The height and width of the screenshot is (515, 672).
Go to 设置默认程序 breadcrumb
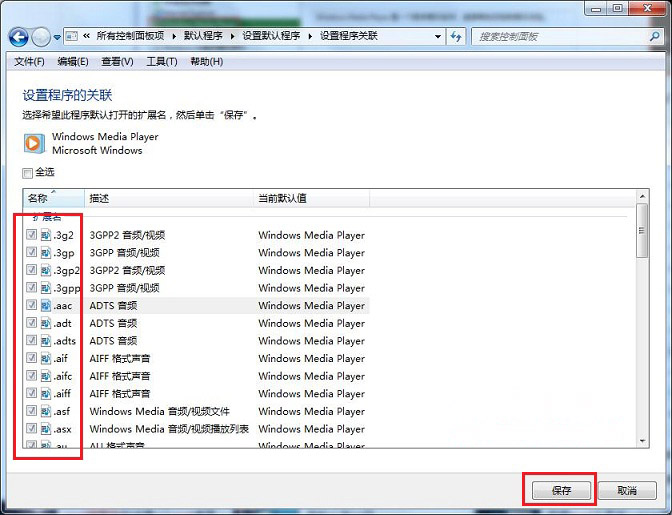(x=271, y=36)
